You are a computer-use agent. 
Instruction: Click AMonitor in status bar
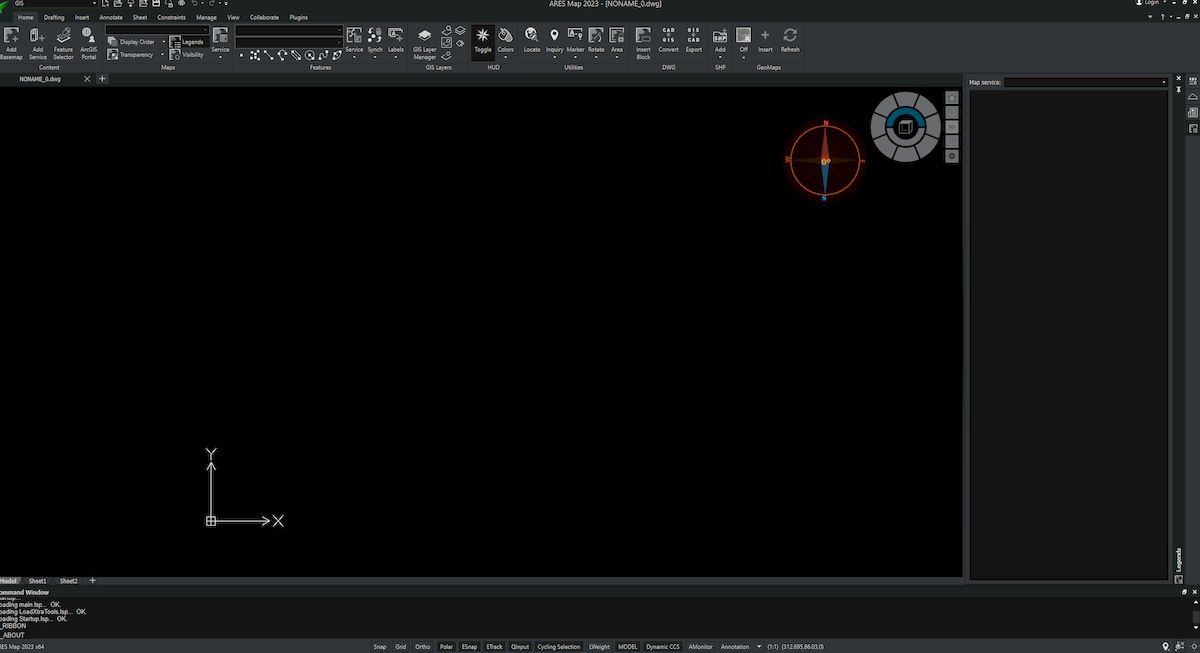point(701,647)
